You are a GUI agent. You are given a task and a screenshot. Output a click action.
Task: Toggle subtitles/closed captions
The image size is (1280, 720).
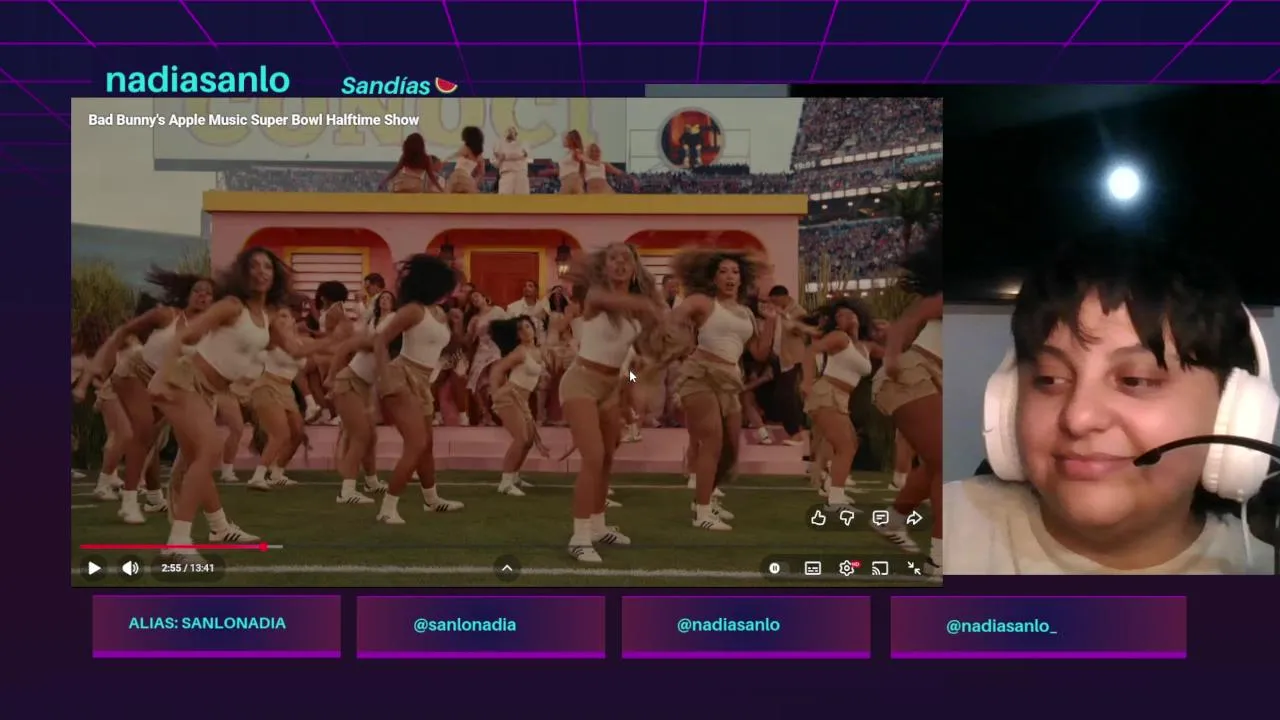point(813,568)
